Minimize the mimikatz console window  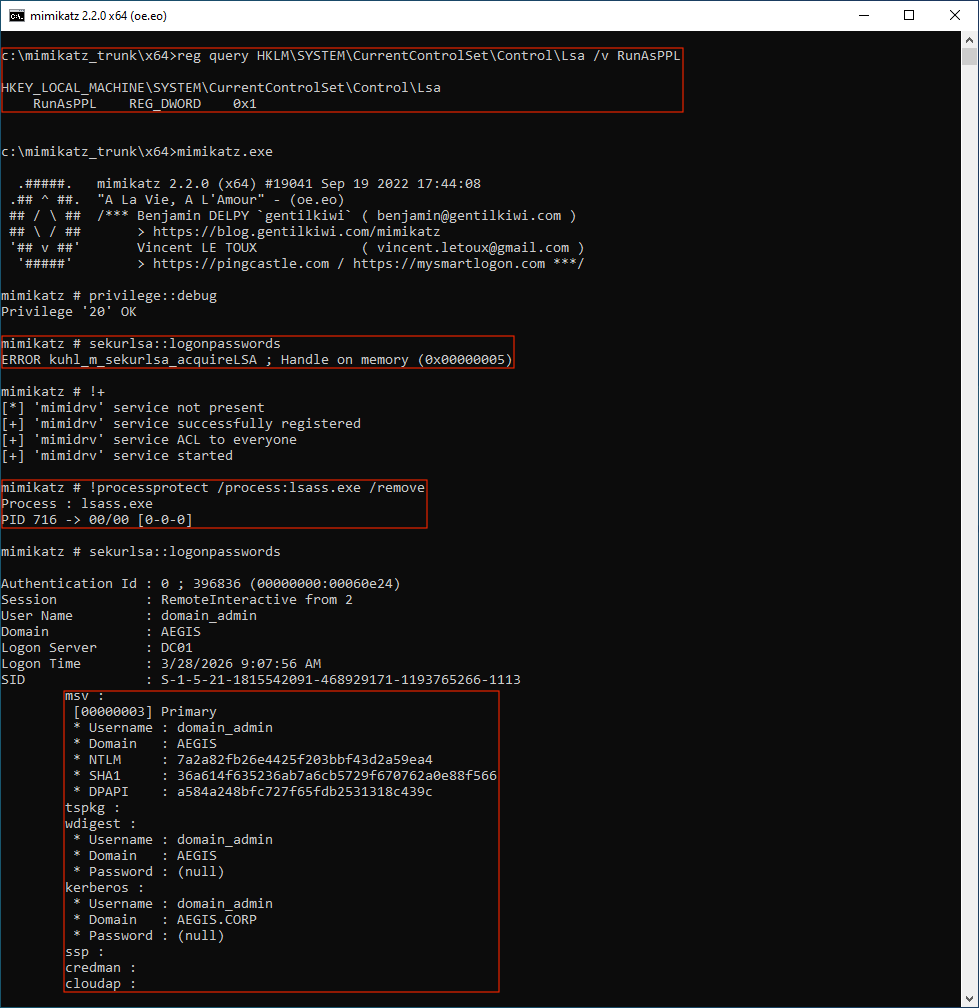pos(864,15)
